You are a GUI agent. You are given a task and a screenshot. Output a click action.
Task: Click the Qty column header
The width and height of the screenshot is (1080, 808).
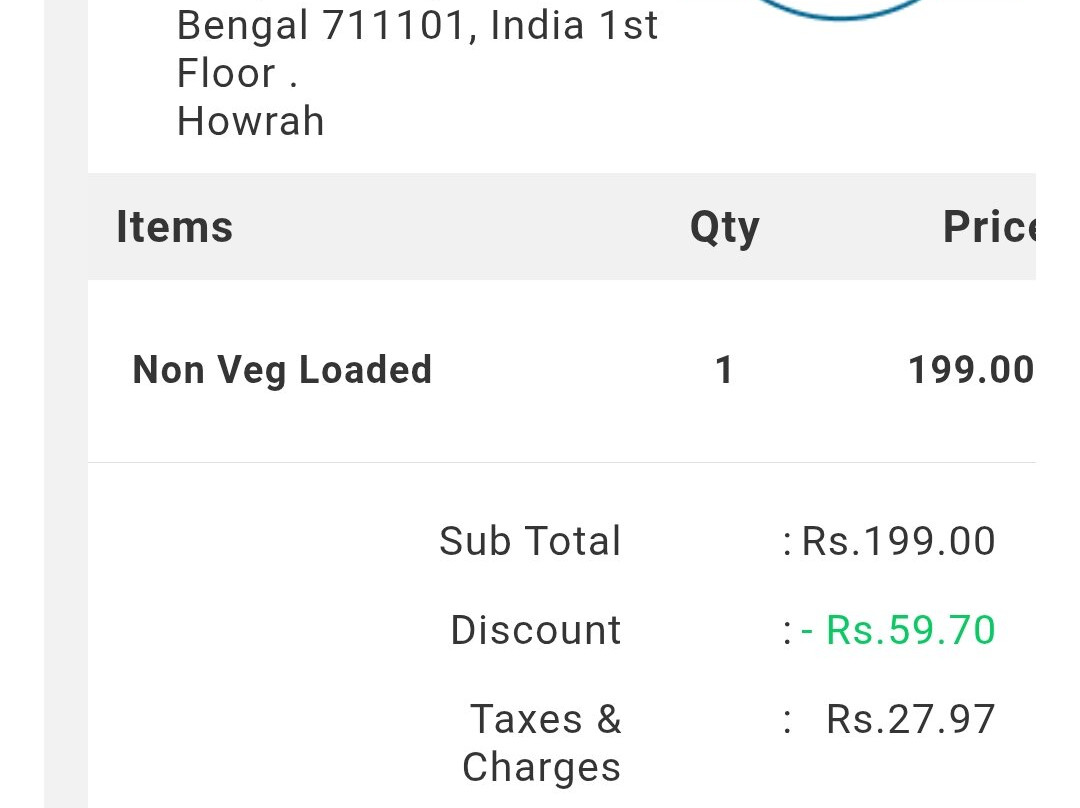(724, 228)
